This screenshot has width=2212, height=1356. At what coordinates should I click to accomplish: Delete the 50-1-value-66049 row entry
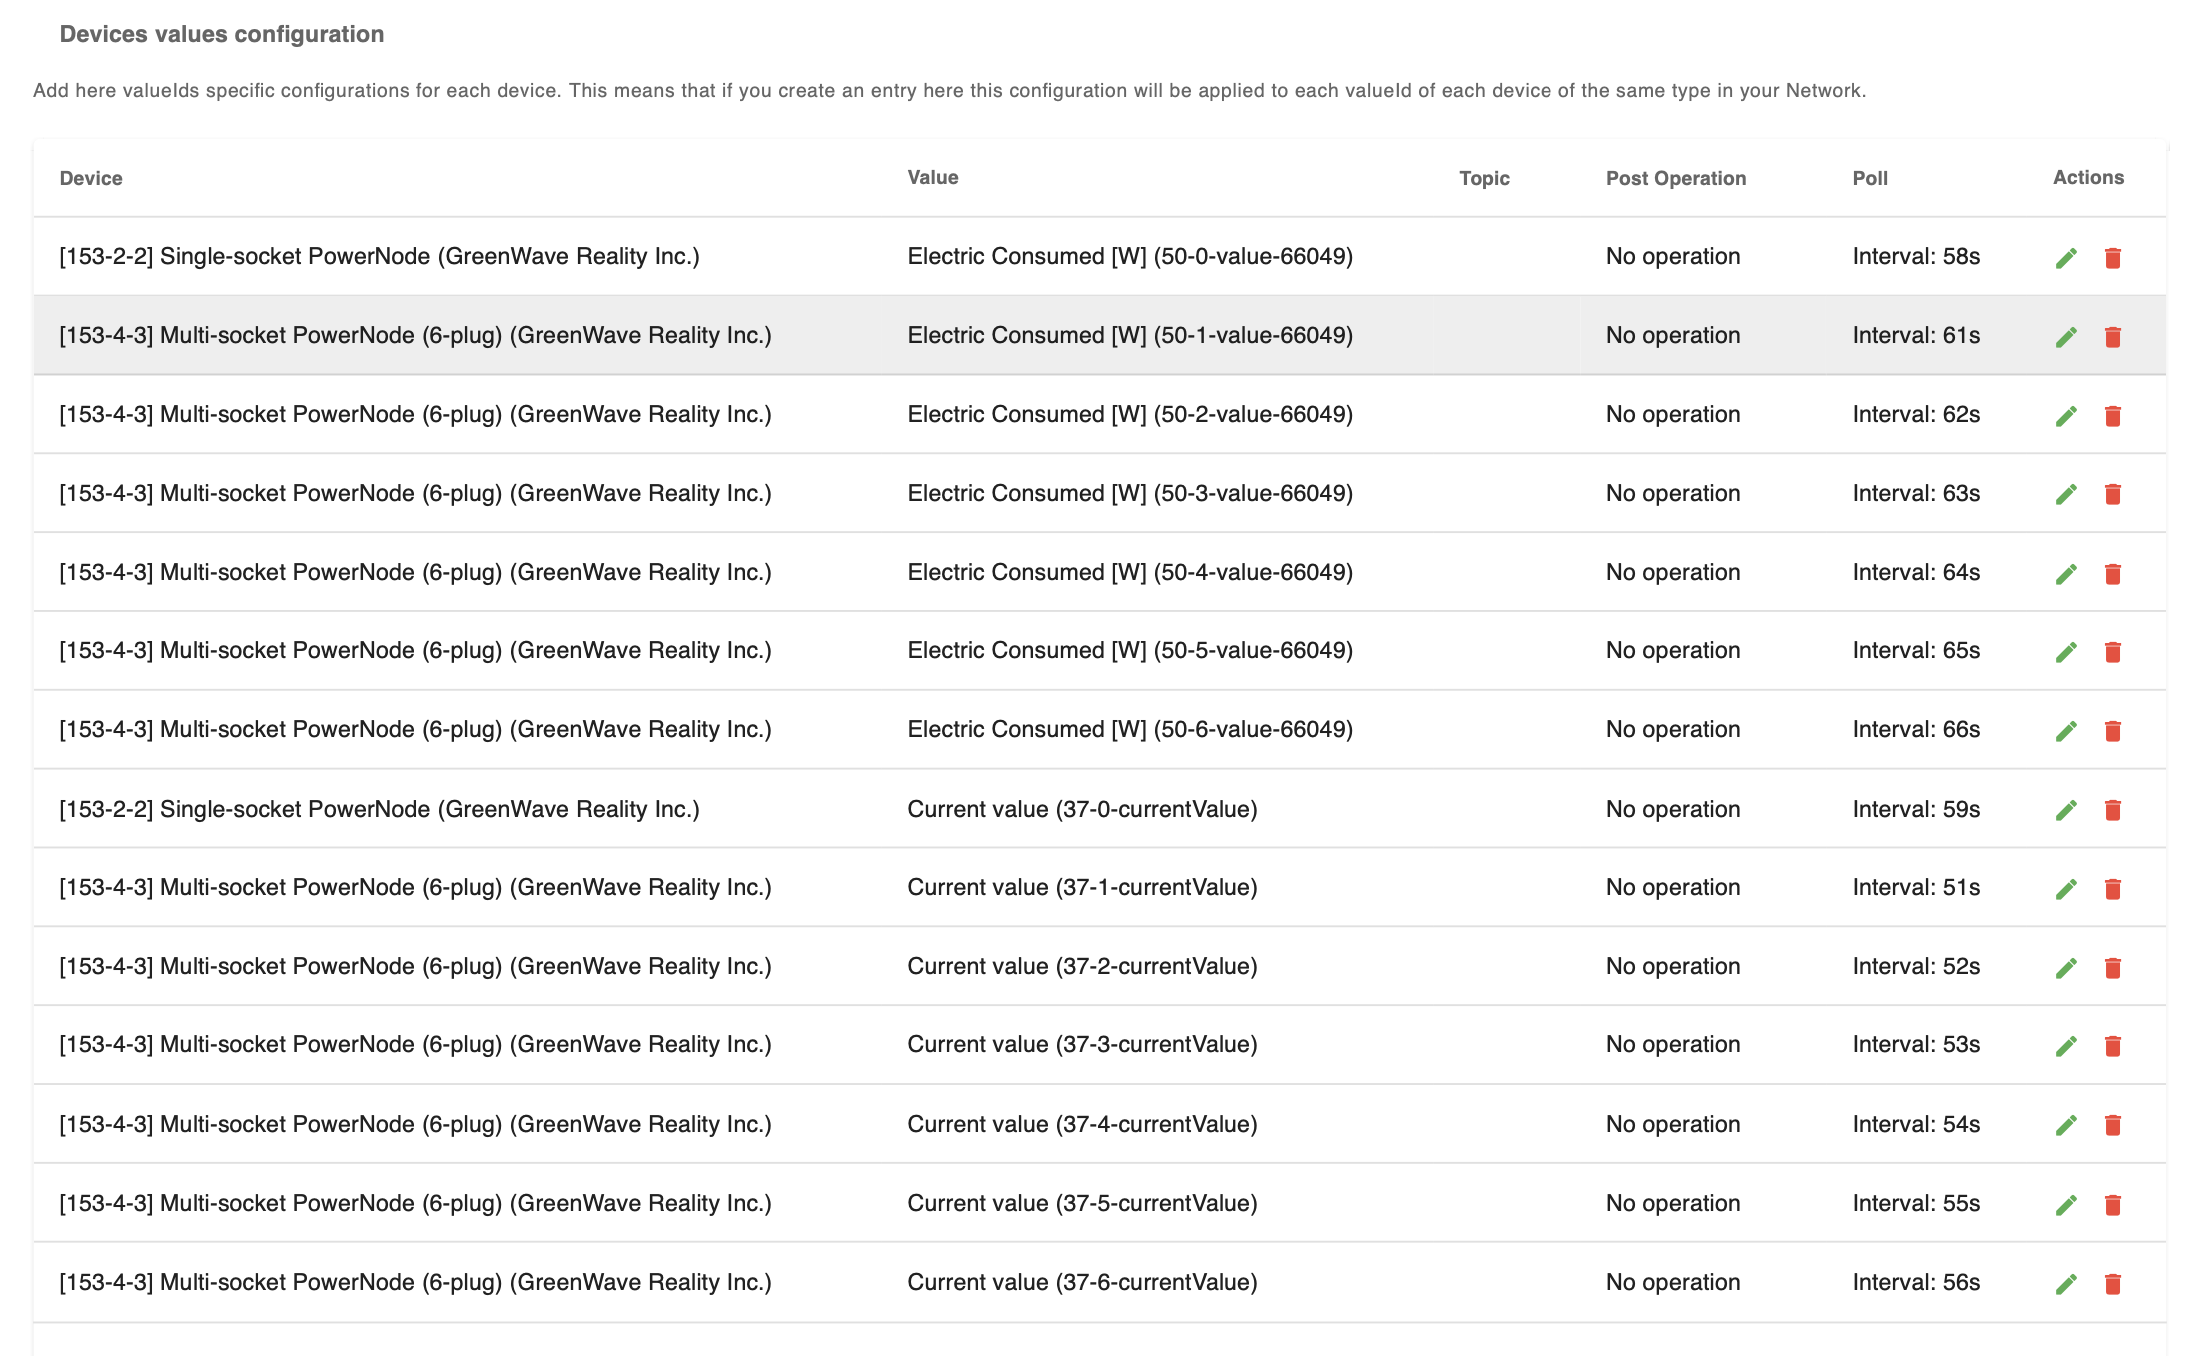(x=2112, y=337)
